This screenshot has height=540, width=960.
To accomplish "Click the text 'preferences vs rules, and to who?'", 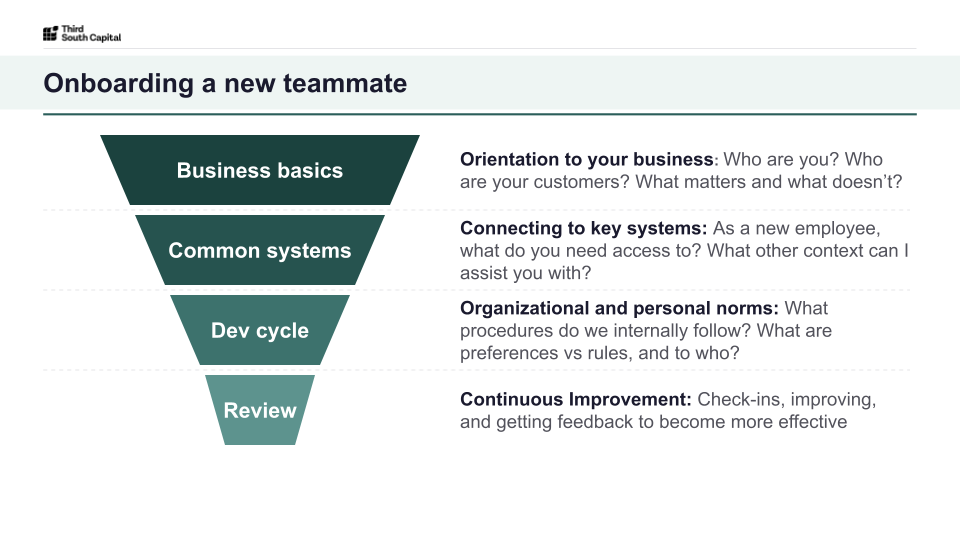I will (x=599, y=353).
